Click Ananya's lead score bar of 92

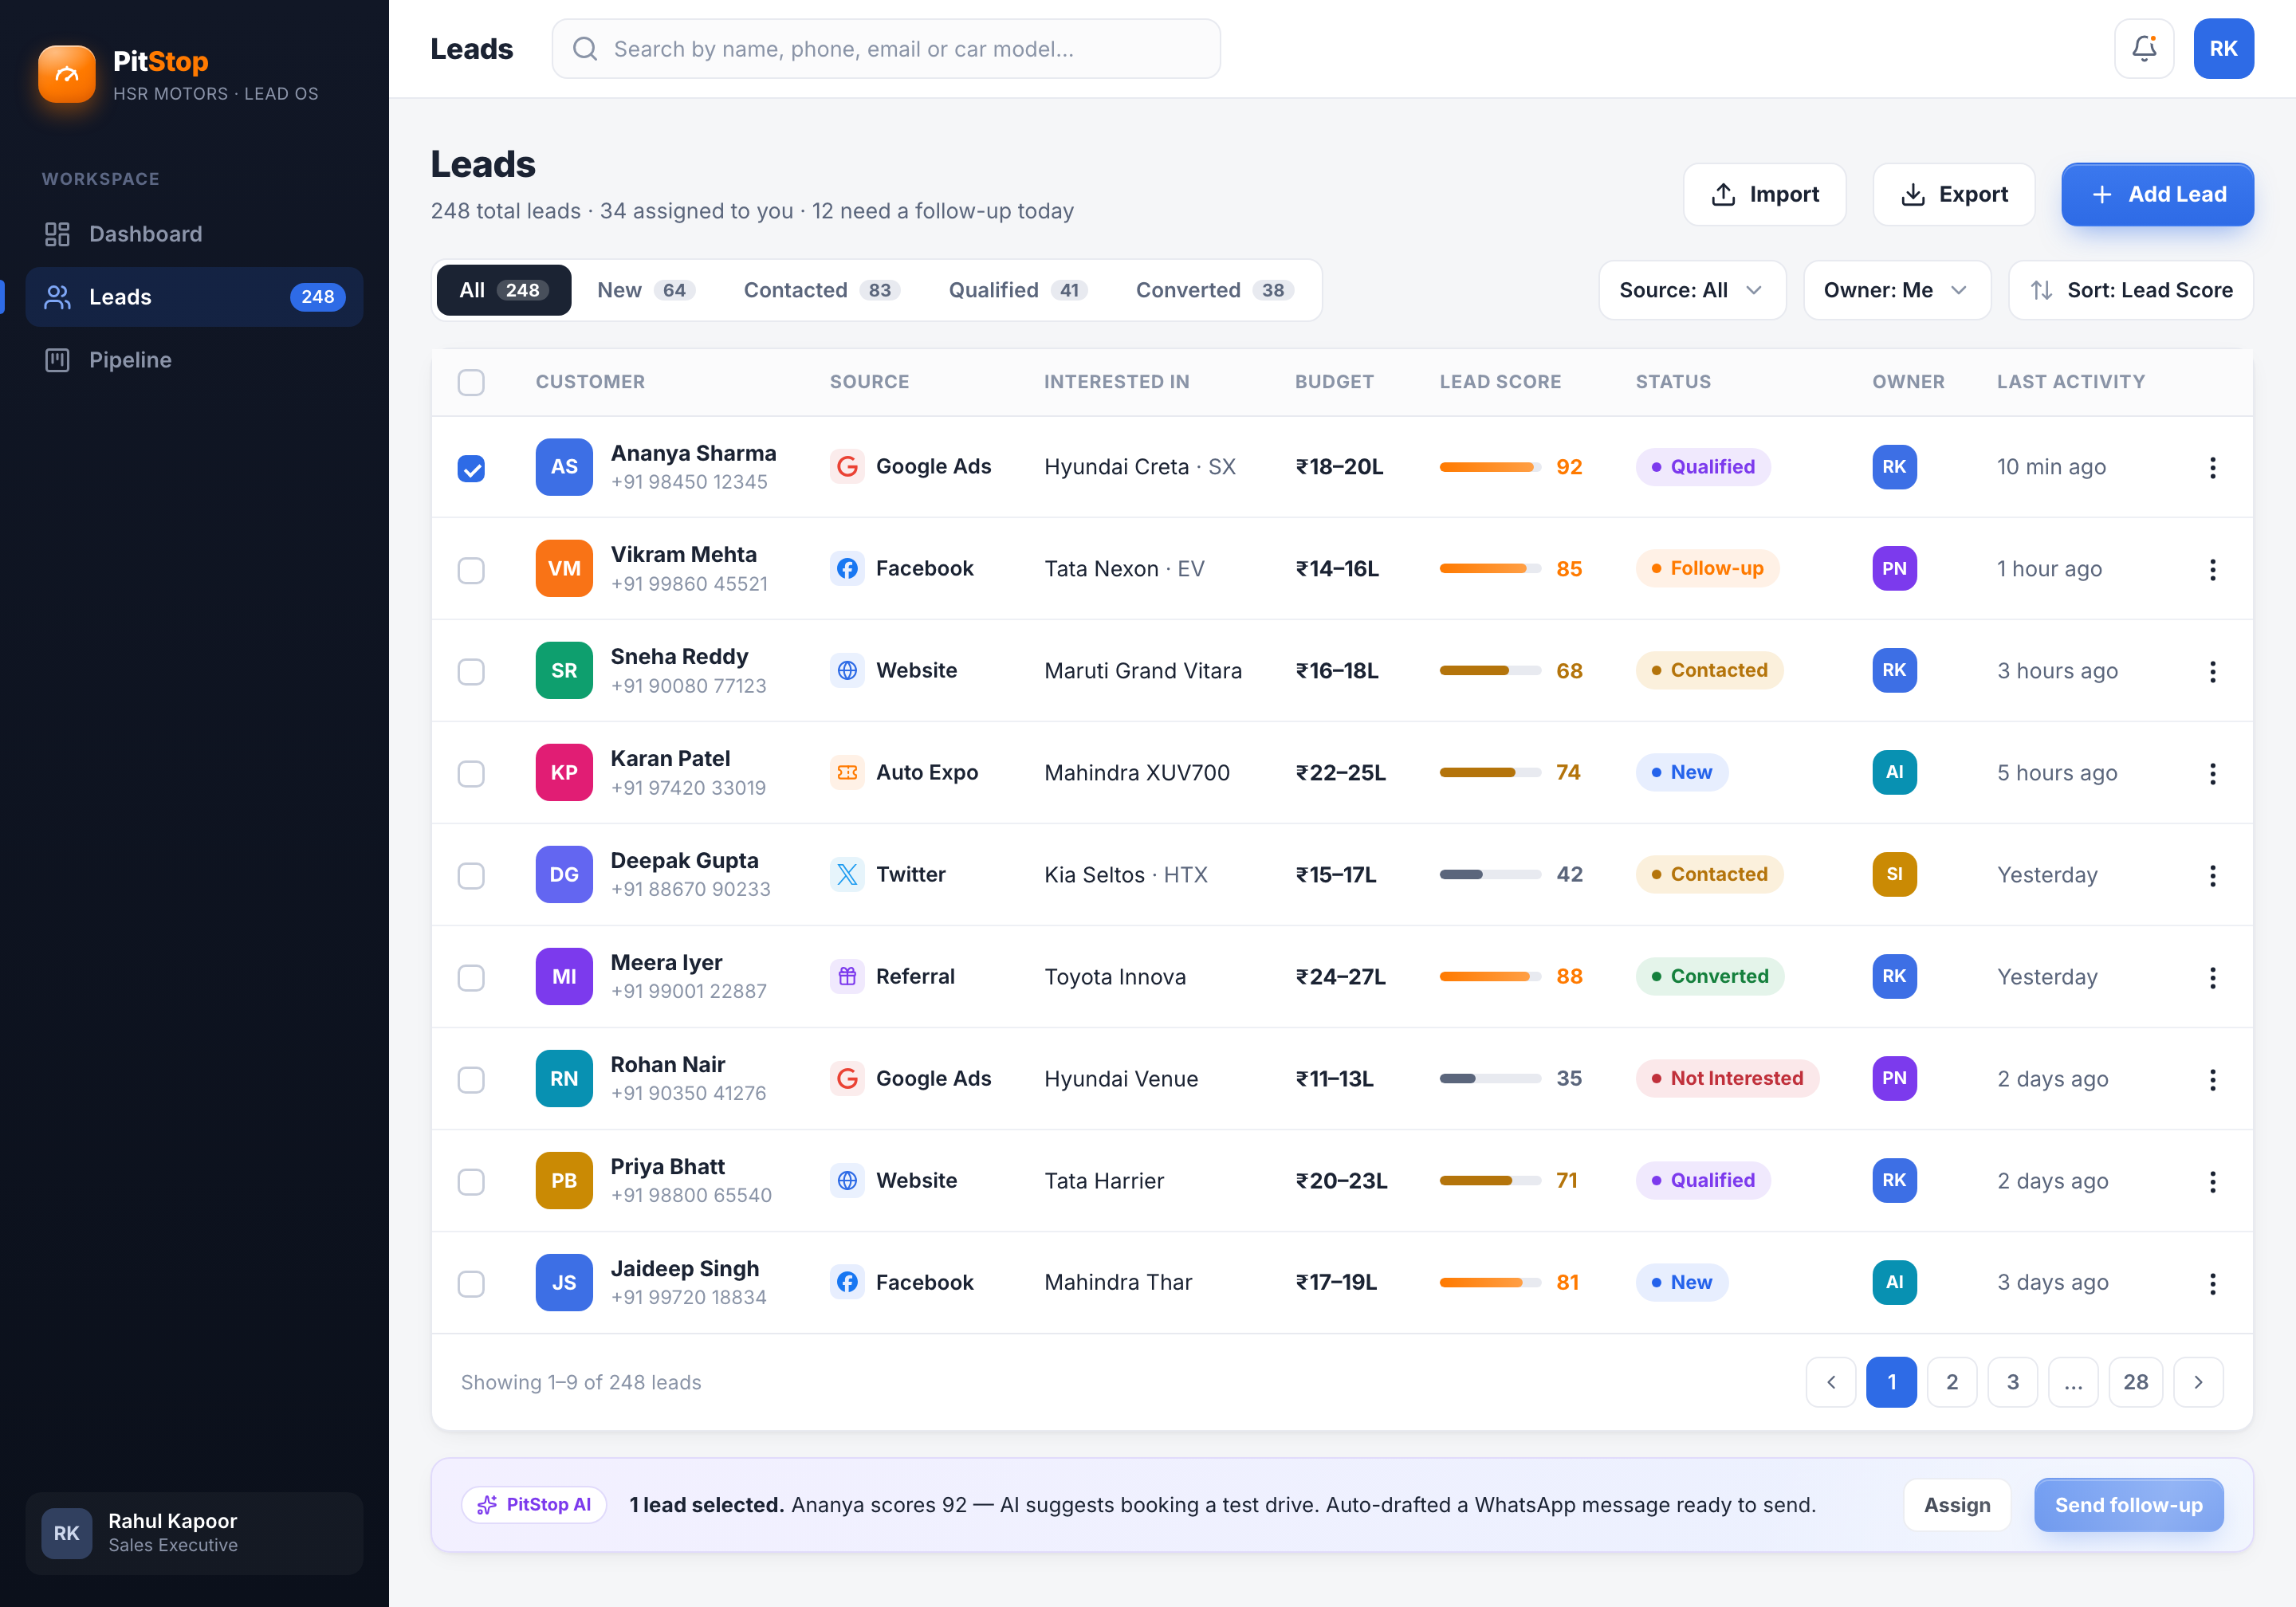tap(1489, 467)
